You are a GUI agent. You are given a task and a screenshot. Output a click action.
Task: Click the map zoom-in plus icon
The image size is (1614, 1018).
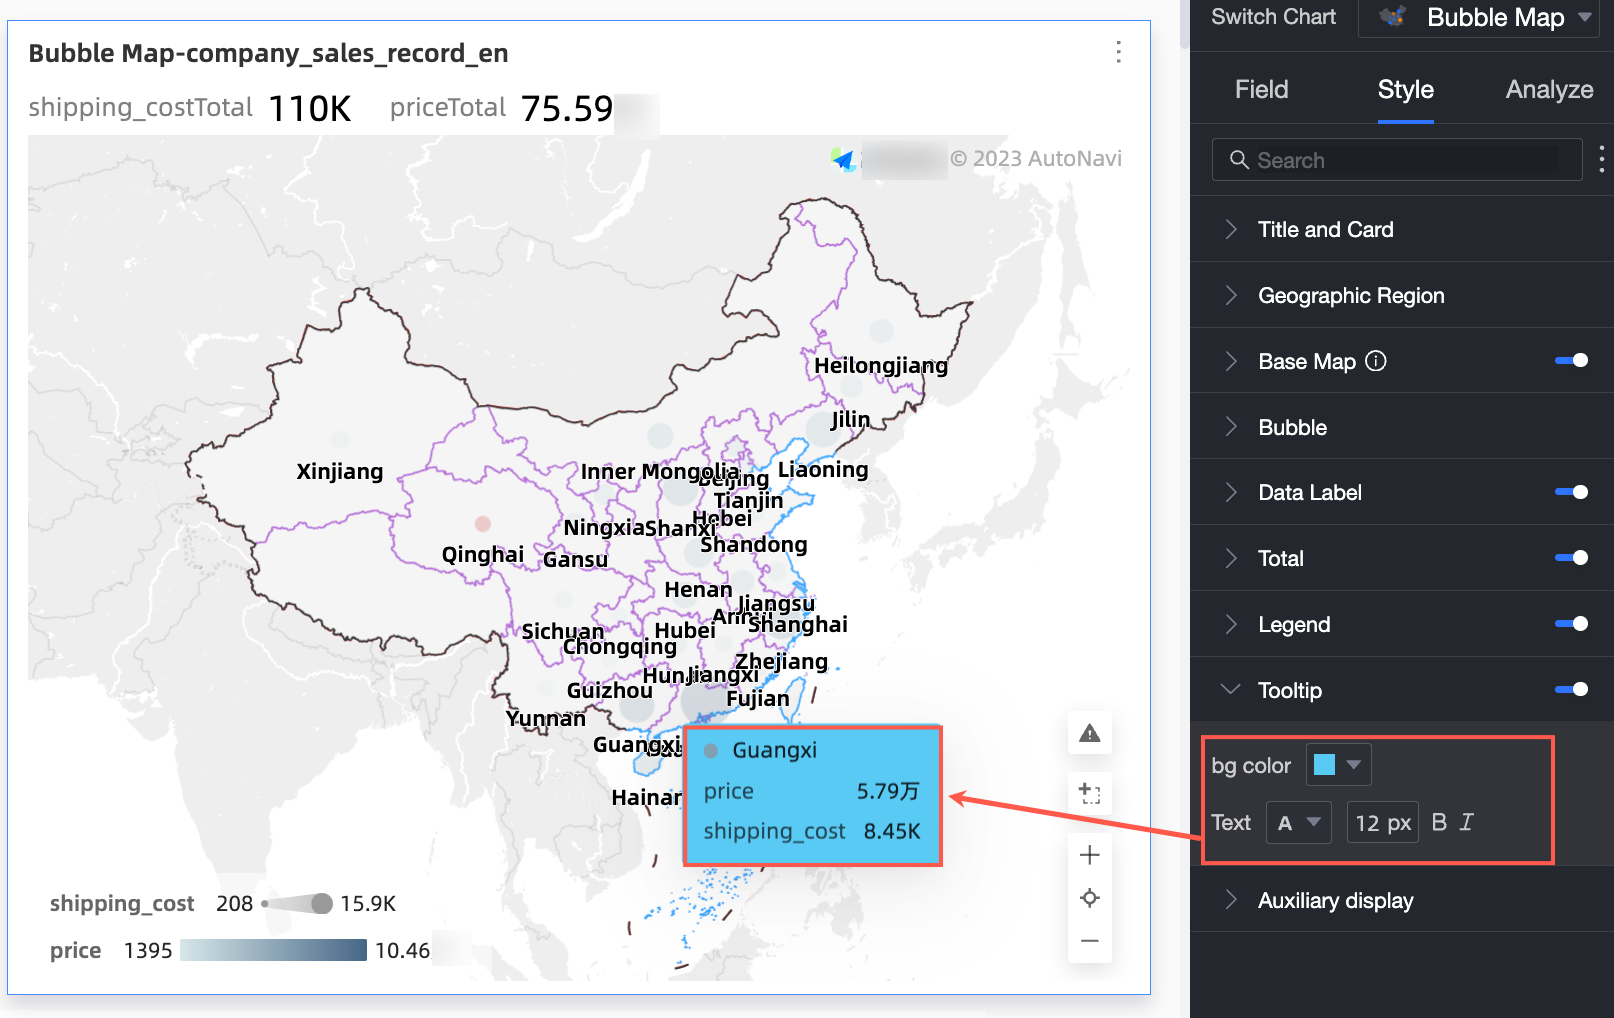point(1089,854)
